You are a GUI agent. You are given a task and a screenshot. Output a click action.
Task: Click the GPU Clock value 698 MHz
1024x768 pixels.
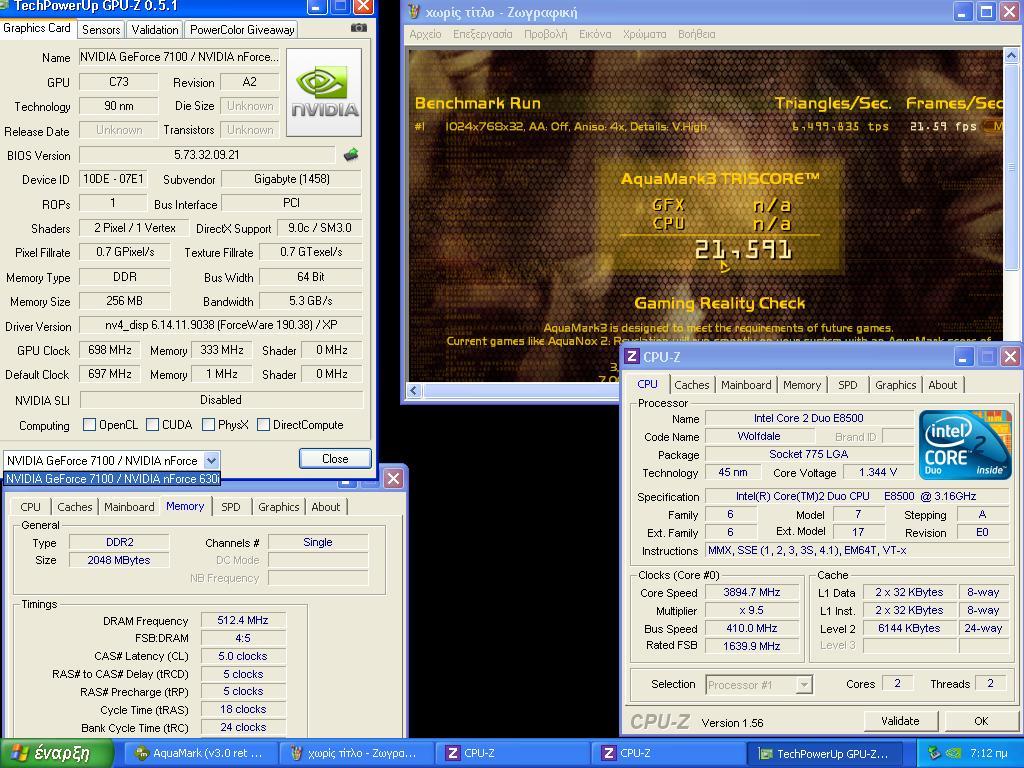pos(110,350)
